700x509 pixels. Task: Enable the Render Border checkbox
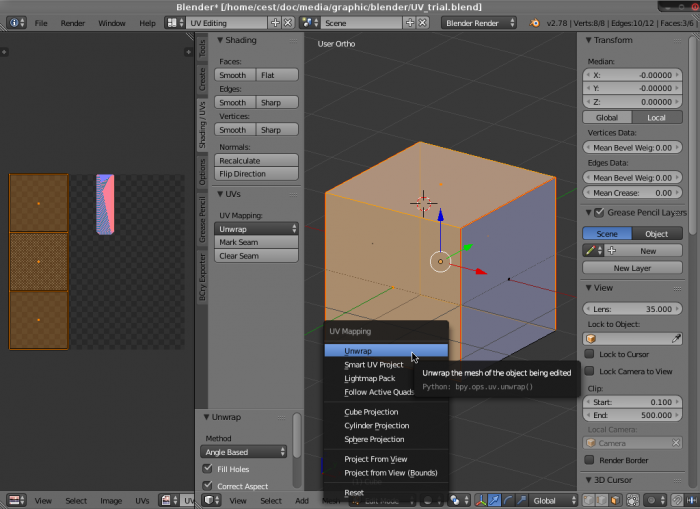(x=590, y=460)
